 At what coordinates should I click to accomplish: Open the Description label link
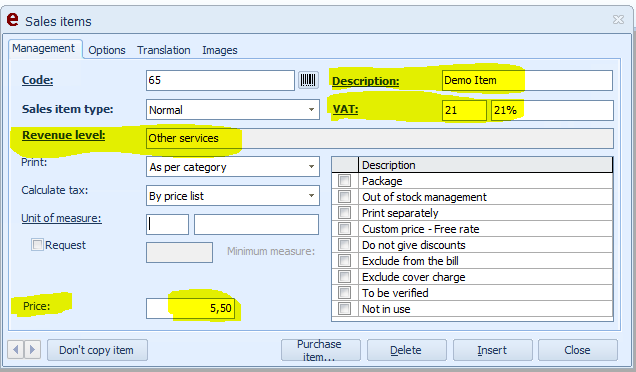(365, 81)
